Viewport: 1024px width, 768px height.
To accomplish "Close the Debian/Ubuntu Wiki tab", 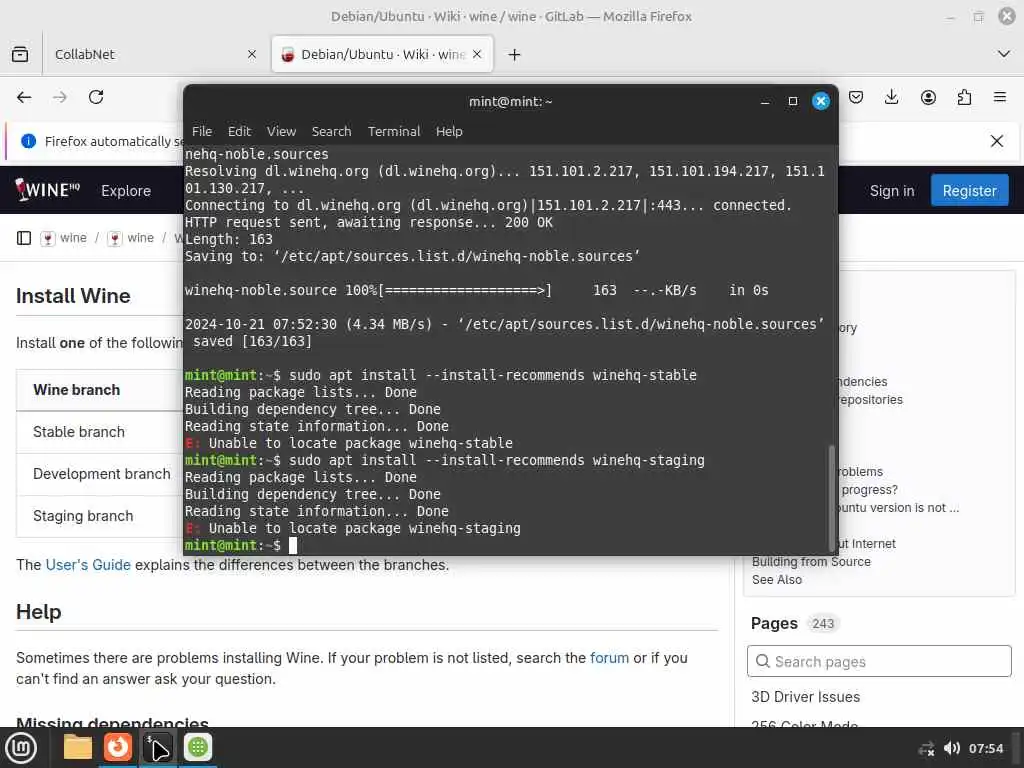I will [477, 54].
